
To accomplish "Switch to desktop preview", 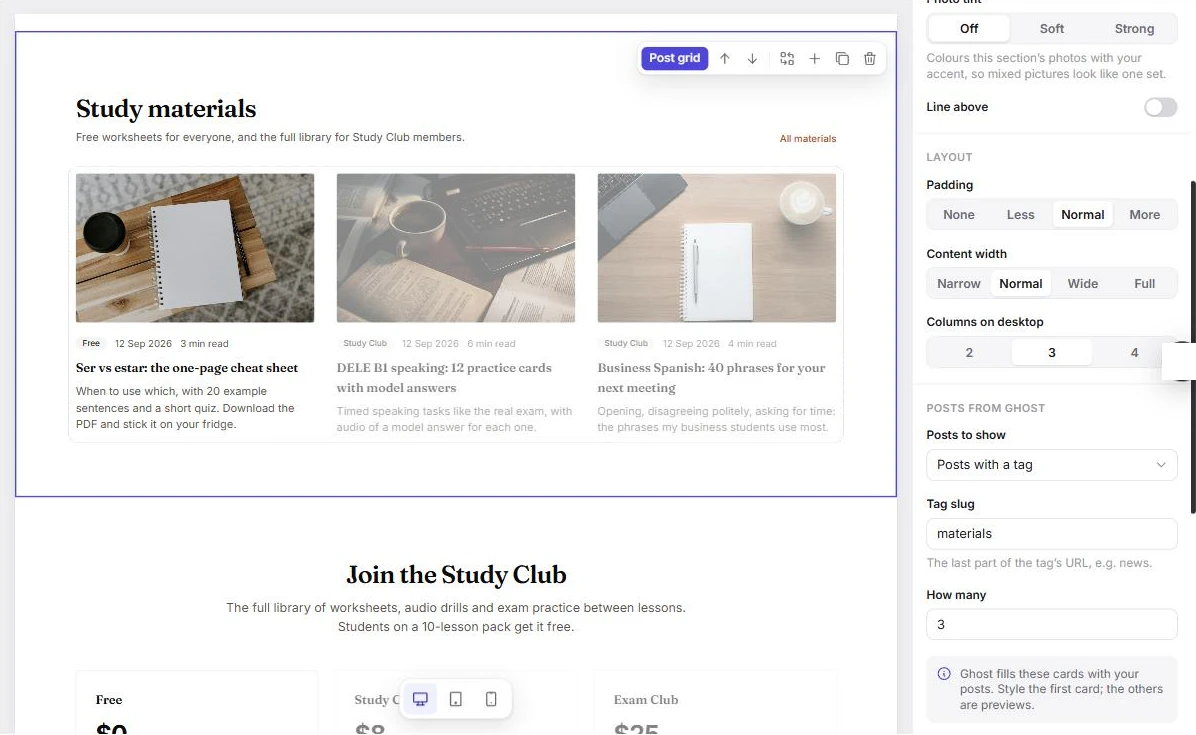I will coord(420,699).
